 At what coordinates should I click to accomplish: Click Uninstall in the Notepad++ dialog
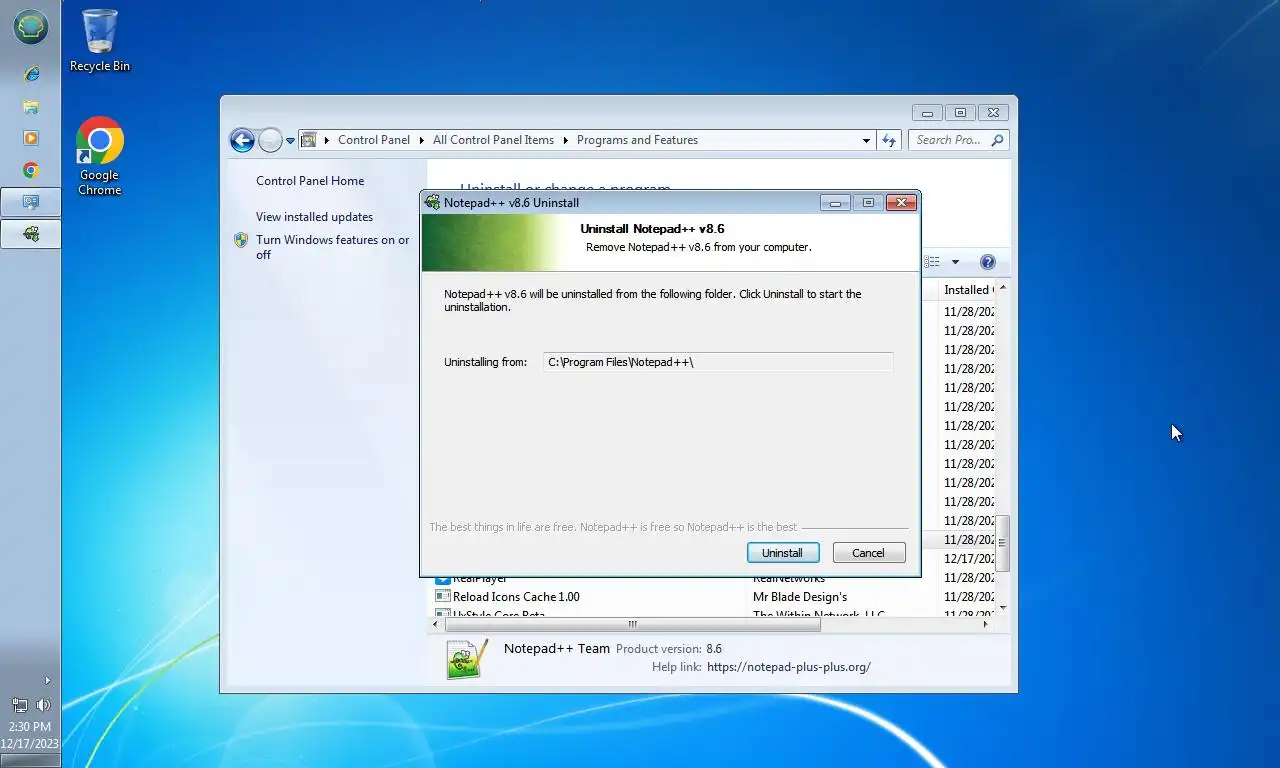click(x=783, y=553)
